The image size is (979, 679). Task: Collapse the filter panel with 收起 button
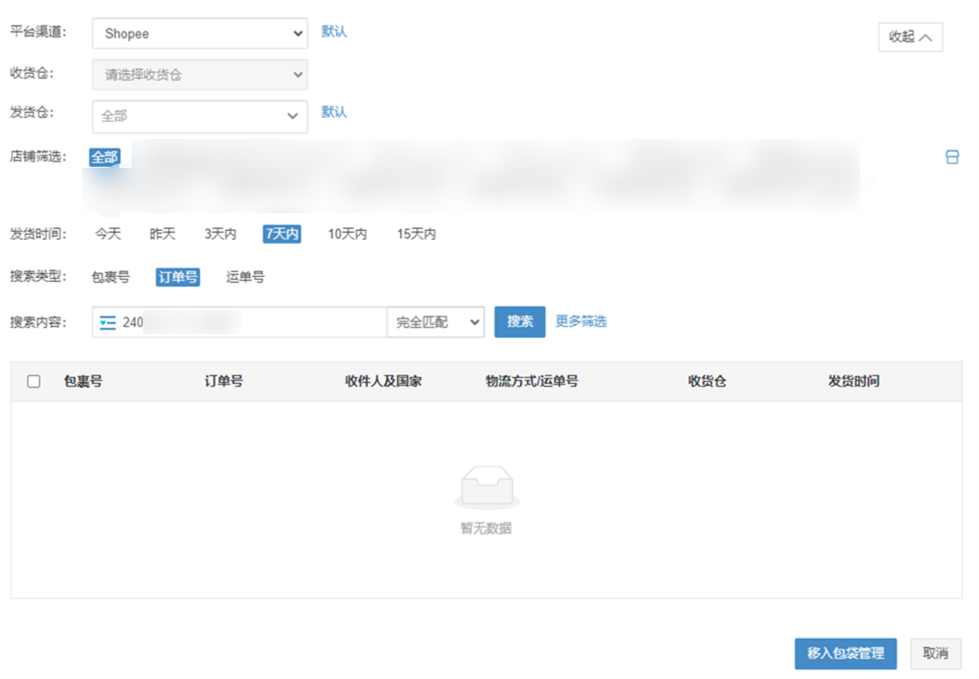point(910,37)
